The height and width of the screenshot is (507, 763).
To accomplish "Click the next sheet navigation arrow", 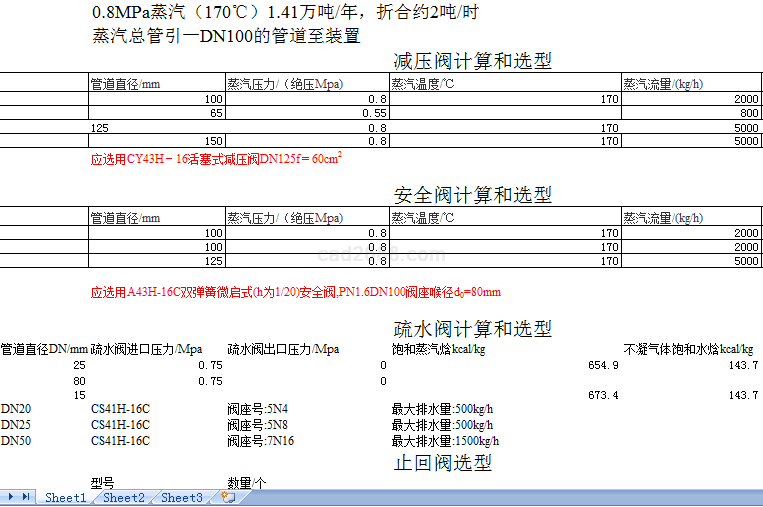I will click(x=13, y=497).
